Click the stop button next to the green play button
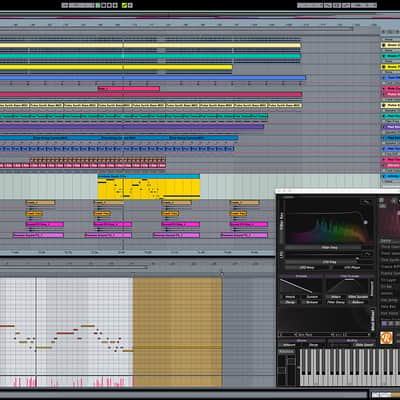 tap(103, 5)
